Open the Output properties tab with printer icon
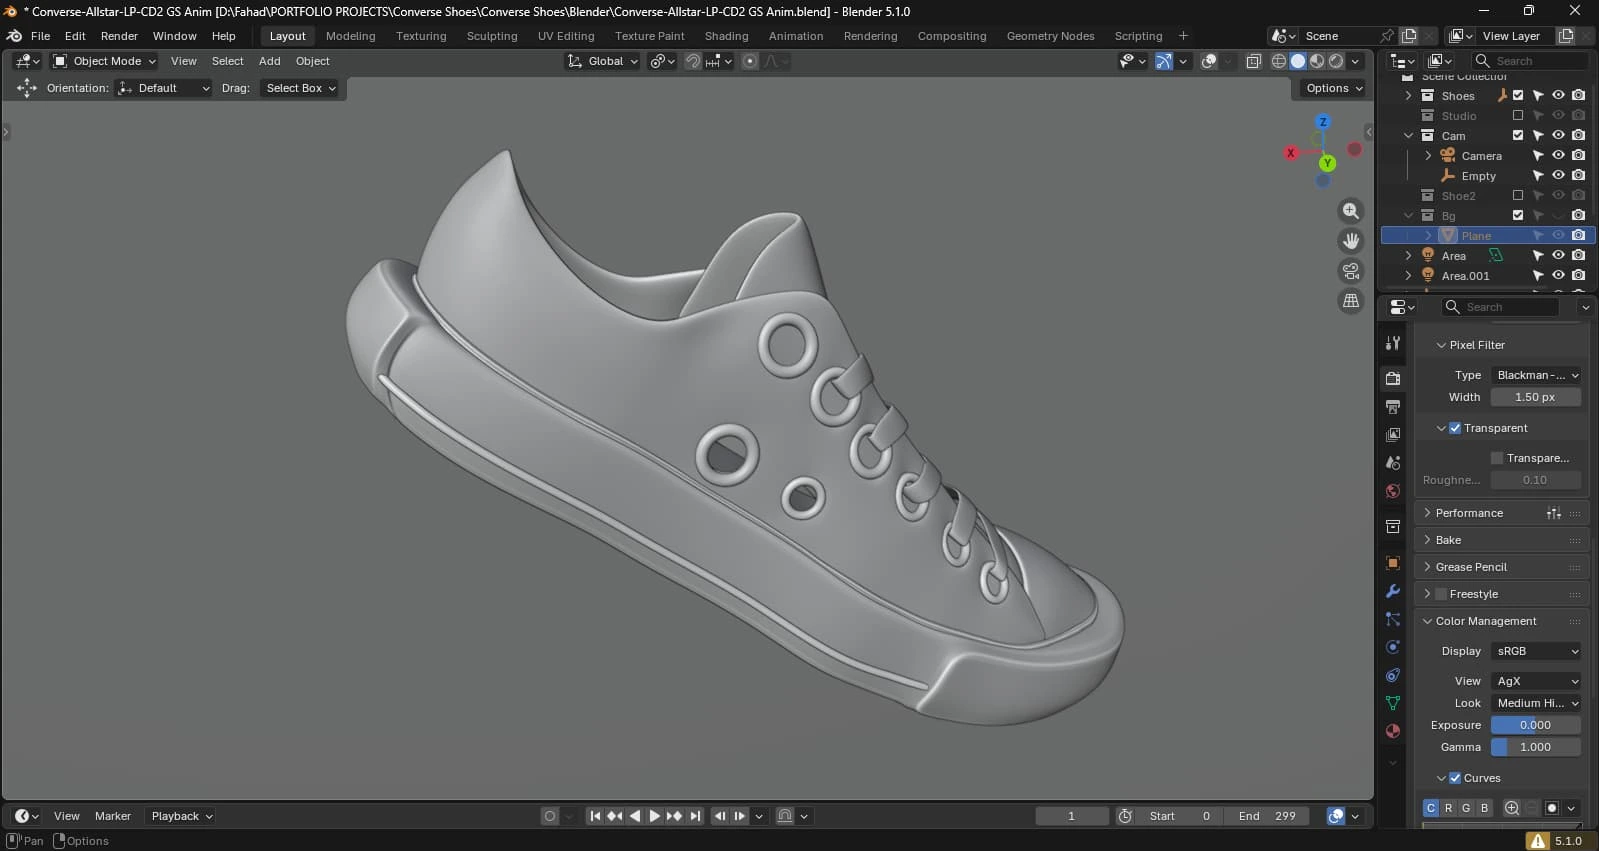This screenshot has width=1599, height=851. point(1393,407)
